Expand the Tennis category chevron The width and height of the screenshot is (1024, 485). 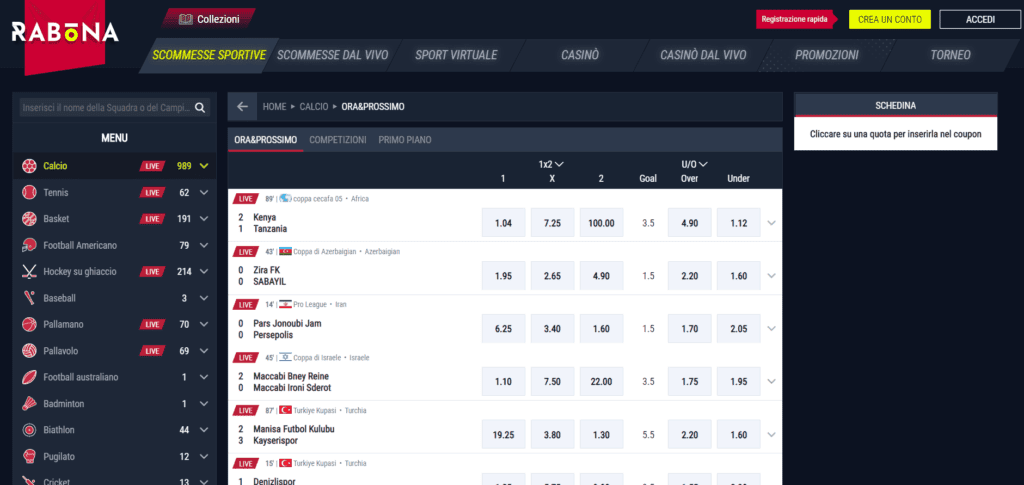[204, 193]
